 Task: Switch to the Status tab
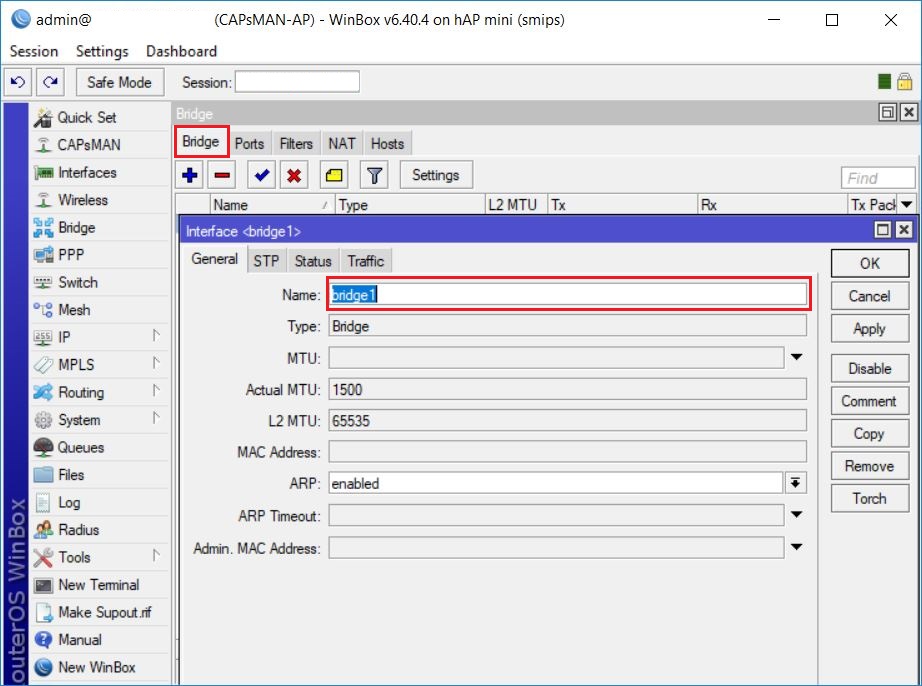coord(313,261)
